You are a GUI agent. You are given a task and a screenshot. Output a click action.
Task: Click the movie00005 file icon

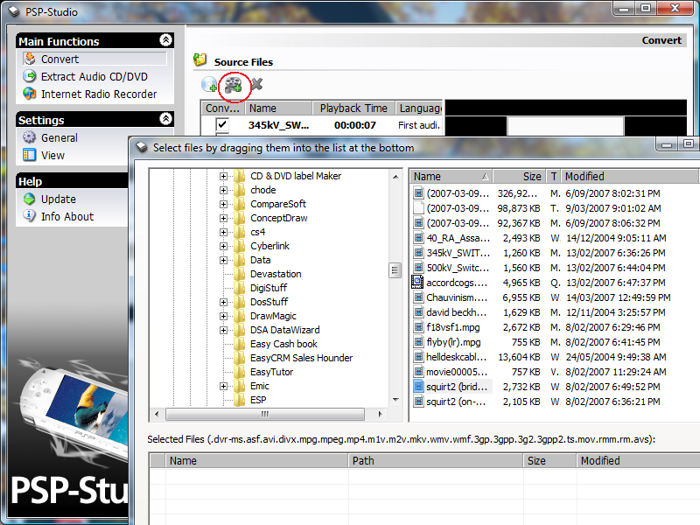coord(418,371)
